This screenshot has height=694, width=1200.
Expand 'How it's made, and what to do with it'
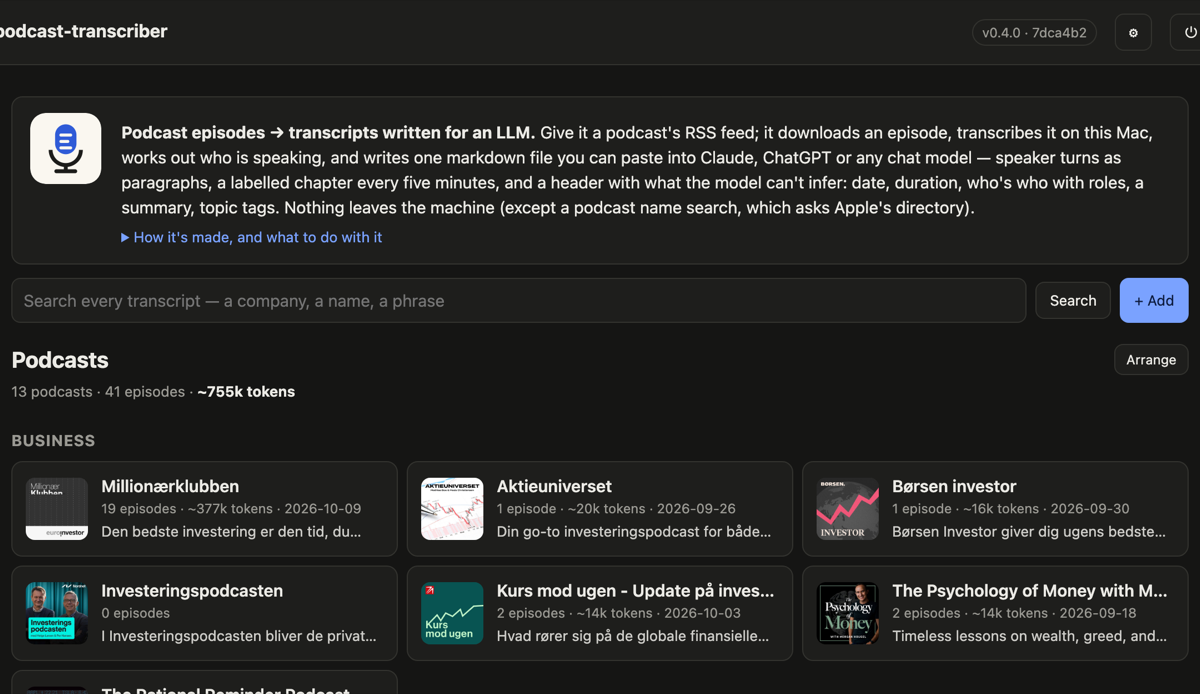click(x=251, y=237)
